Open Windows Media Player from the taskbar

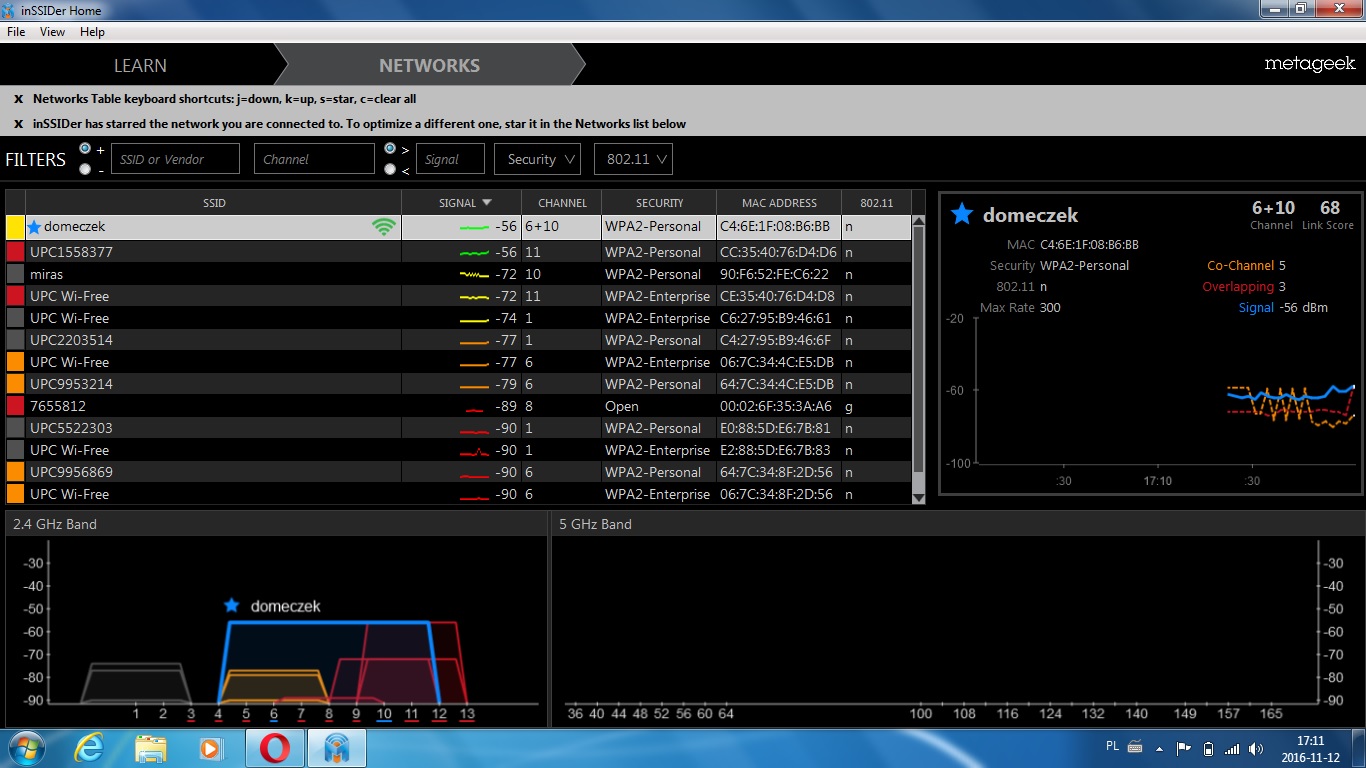[x=210, y=748]
